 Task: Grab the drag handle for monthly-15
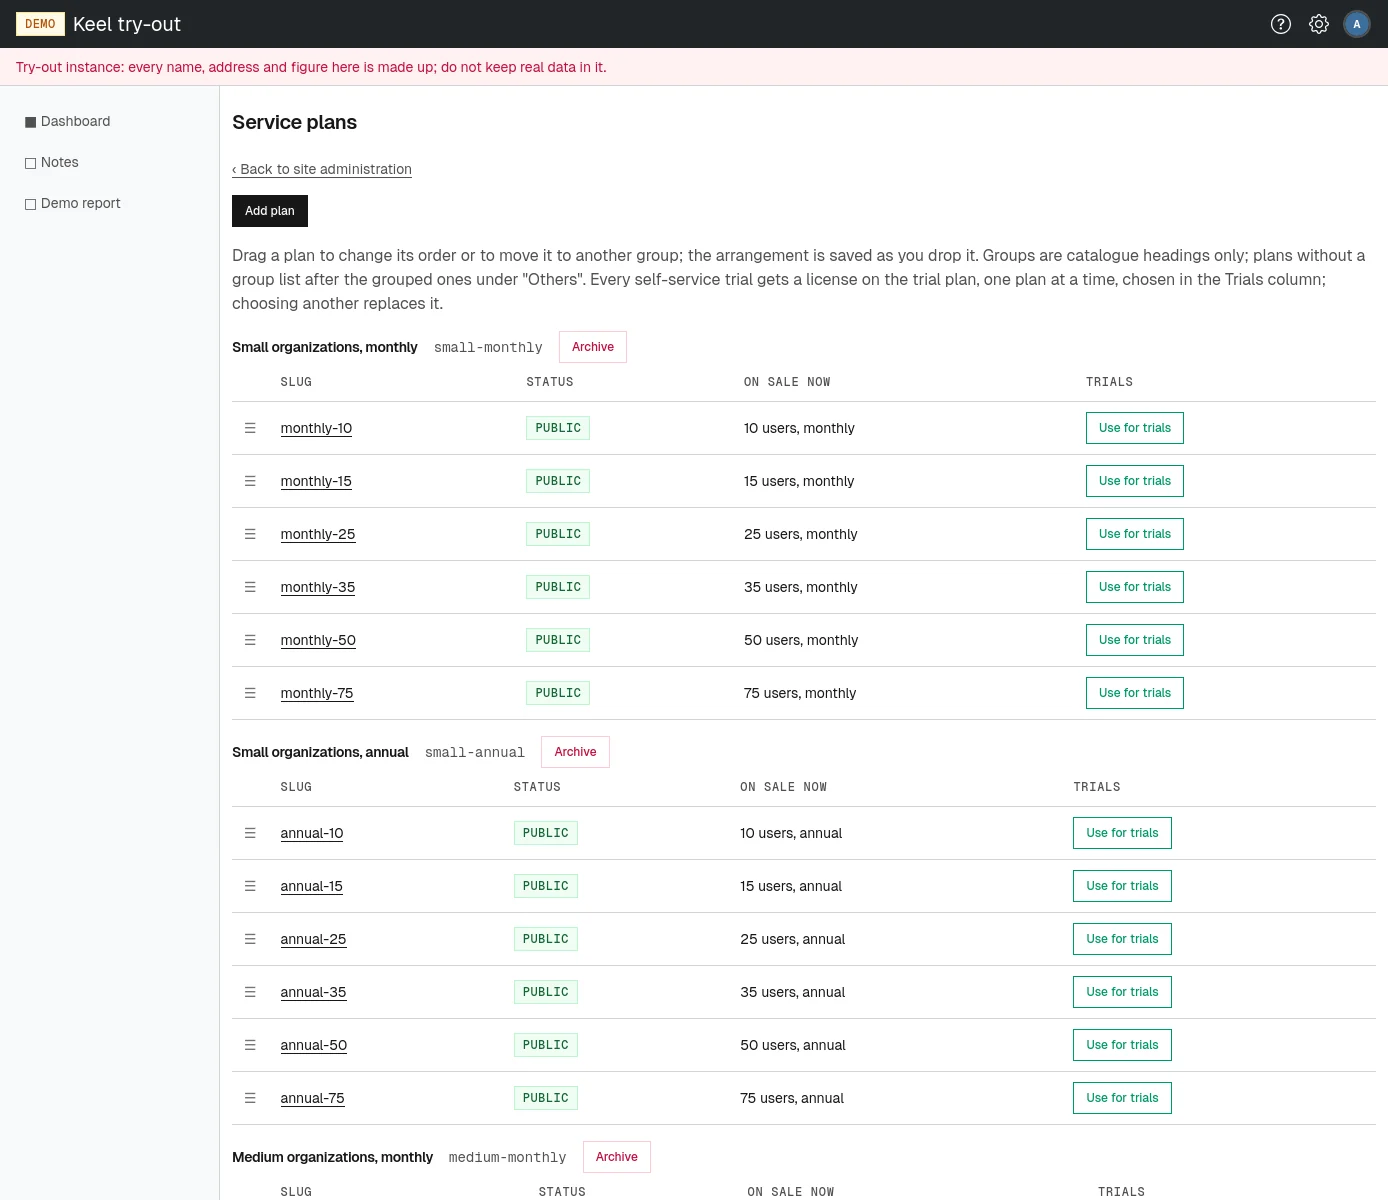click(x=250, y=481)
